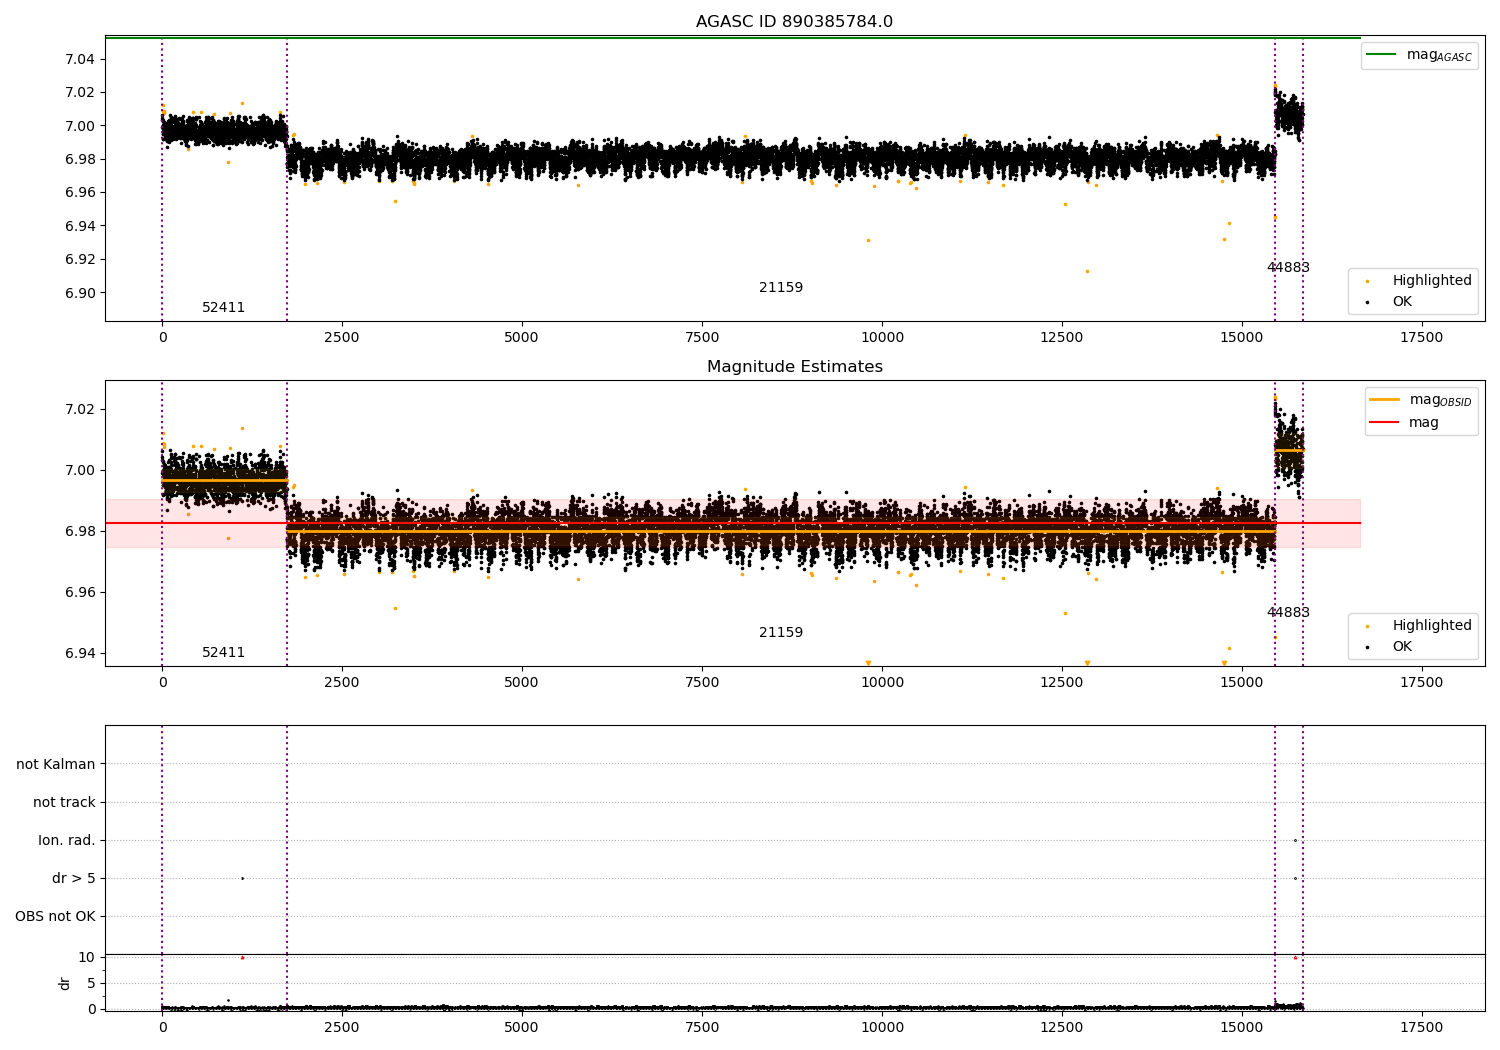Screen dimensions: 1500x1050
Task: Click the not track row label
Action: pos(64,803)
